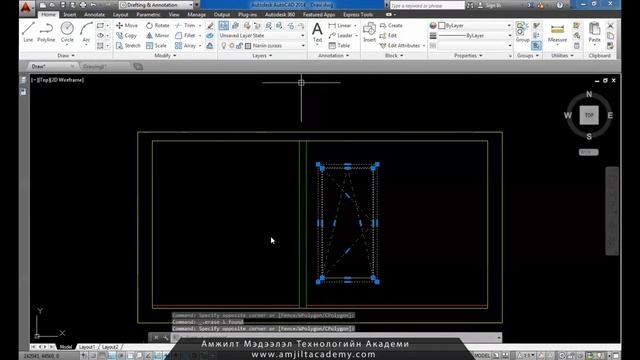640x360 pixels.
Task: Click the viewport label Top 2D Wireframe
Action: [x=58, y=80]
